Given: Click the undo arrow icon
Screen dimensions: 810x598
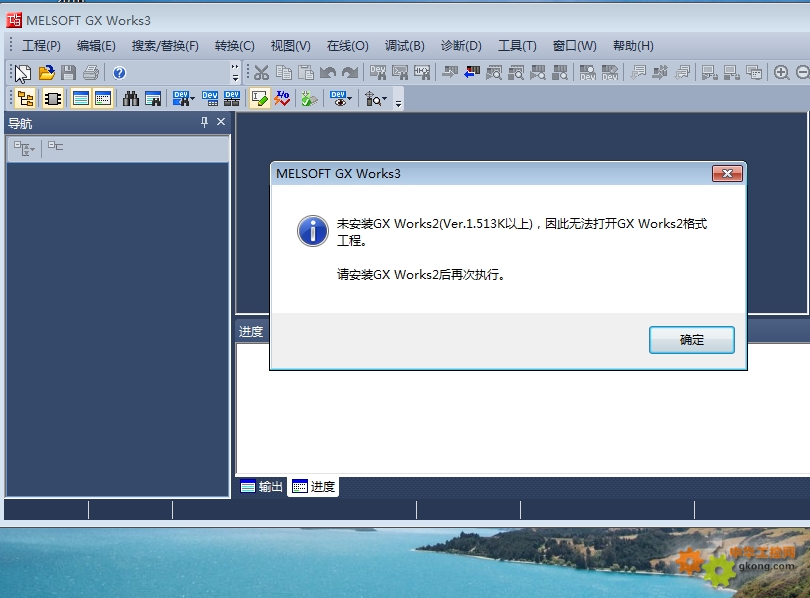Looking at the screenshot, I should tap(328, 73).
